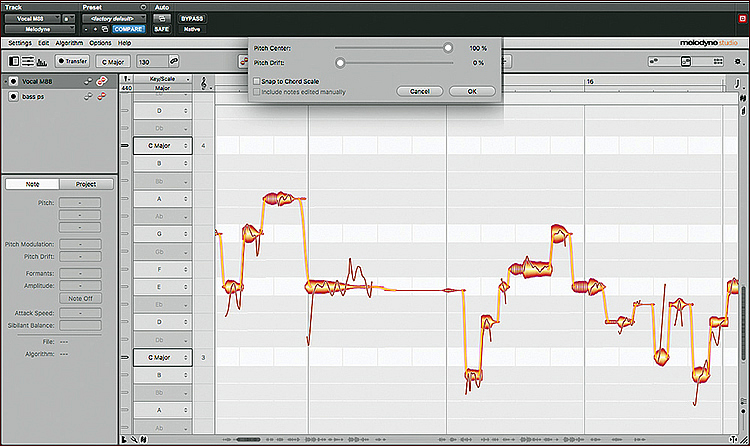Click the red link icon on Vocal M88
The width and height of the screenshot is (750, 446).
(101, 81)
